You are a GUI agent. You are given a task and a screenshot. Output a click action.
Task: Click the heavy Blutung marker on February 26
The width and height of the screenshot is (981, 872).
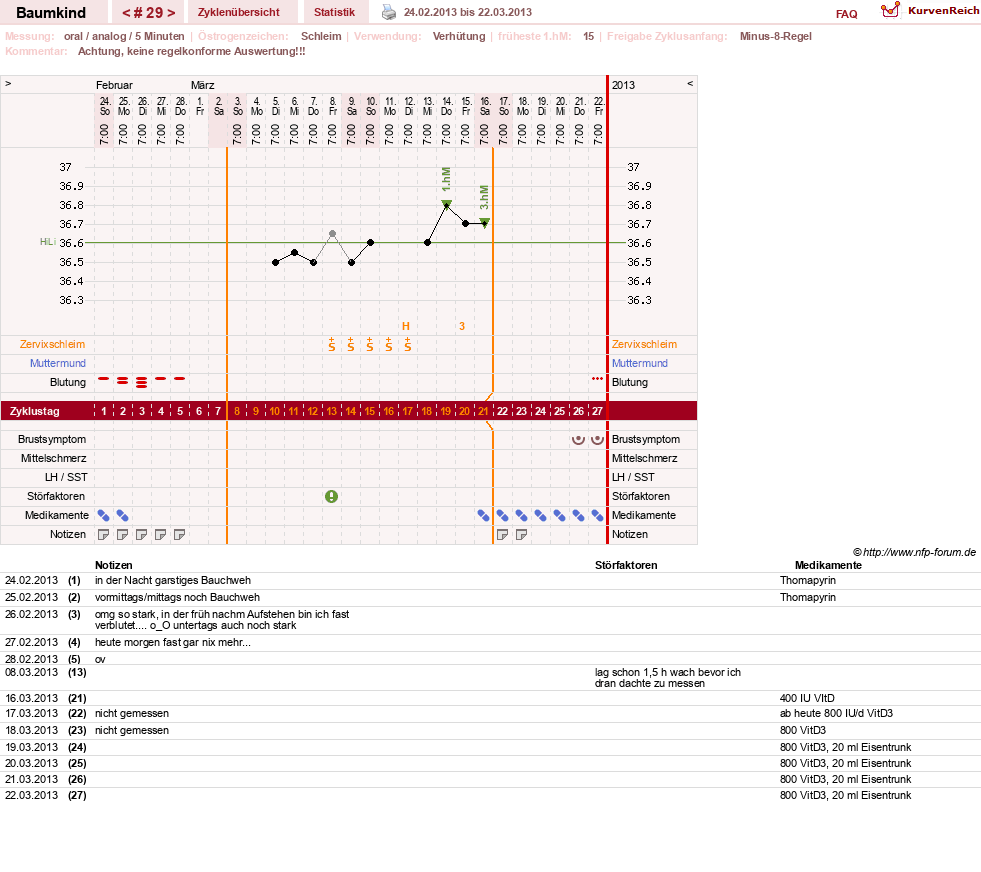[141, 382]
